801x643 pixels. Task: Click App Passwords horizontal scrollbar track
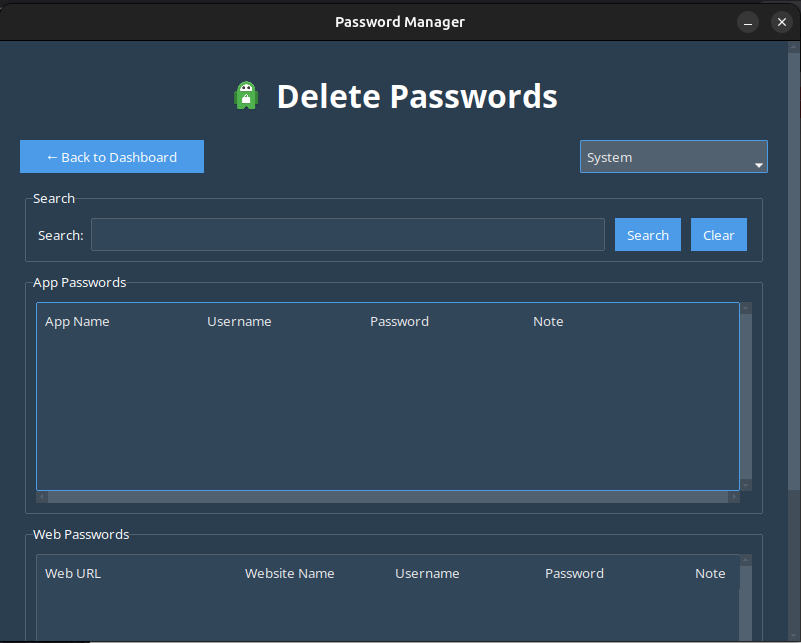click(x=388, y=497)
